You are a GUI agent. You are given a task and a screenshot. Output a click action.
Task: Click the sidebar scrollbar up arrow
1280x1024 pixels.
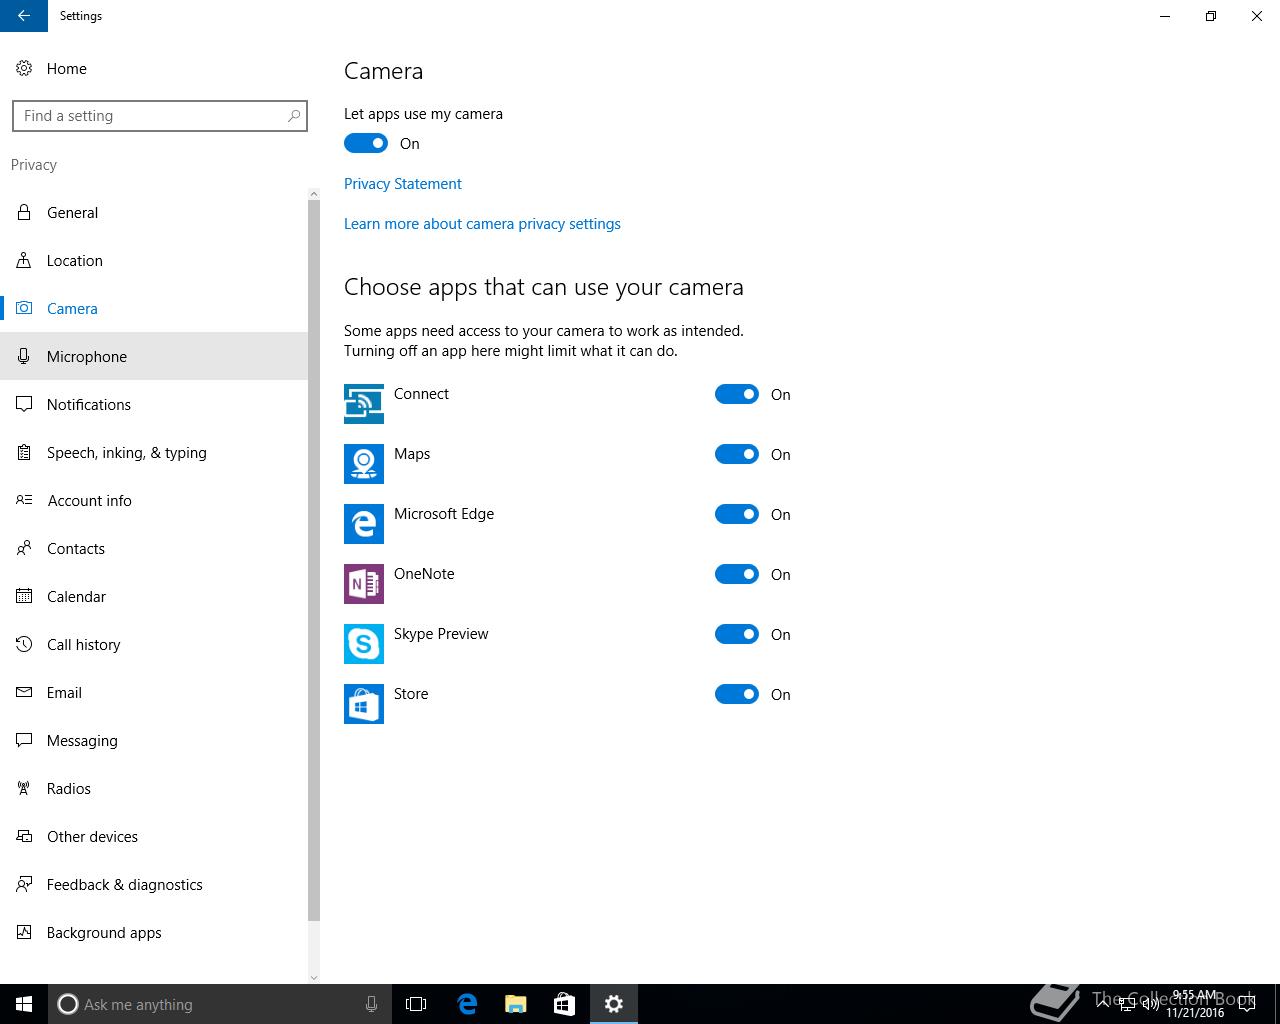coord(314,194)
